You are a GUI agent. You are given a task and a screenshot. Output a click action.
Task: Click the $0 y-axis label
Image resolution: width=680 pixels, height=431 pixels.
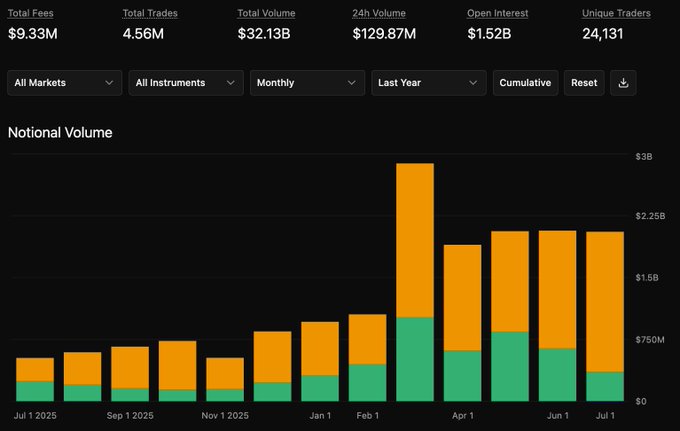[641, 402]
